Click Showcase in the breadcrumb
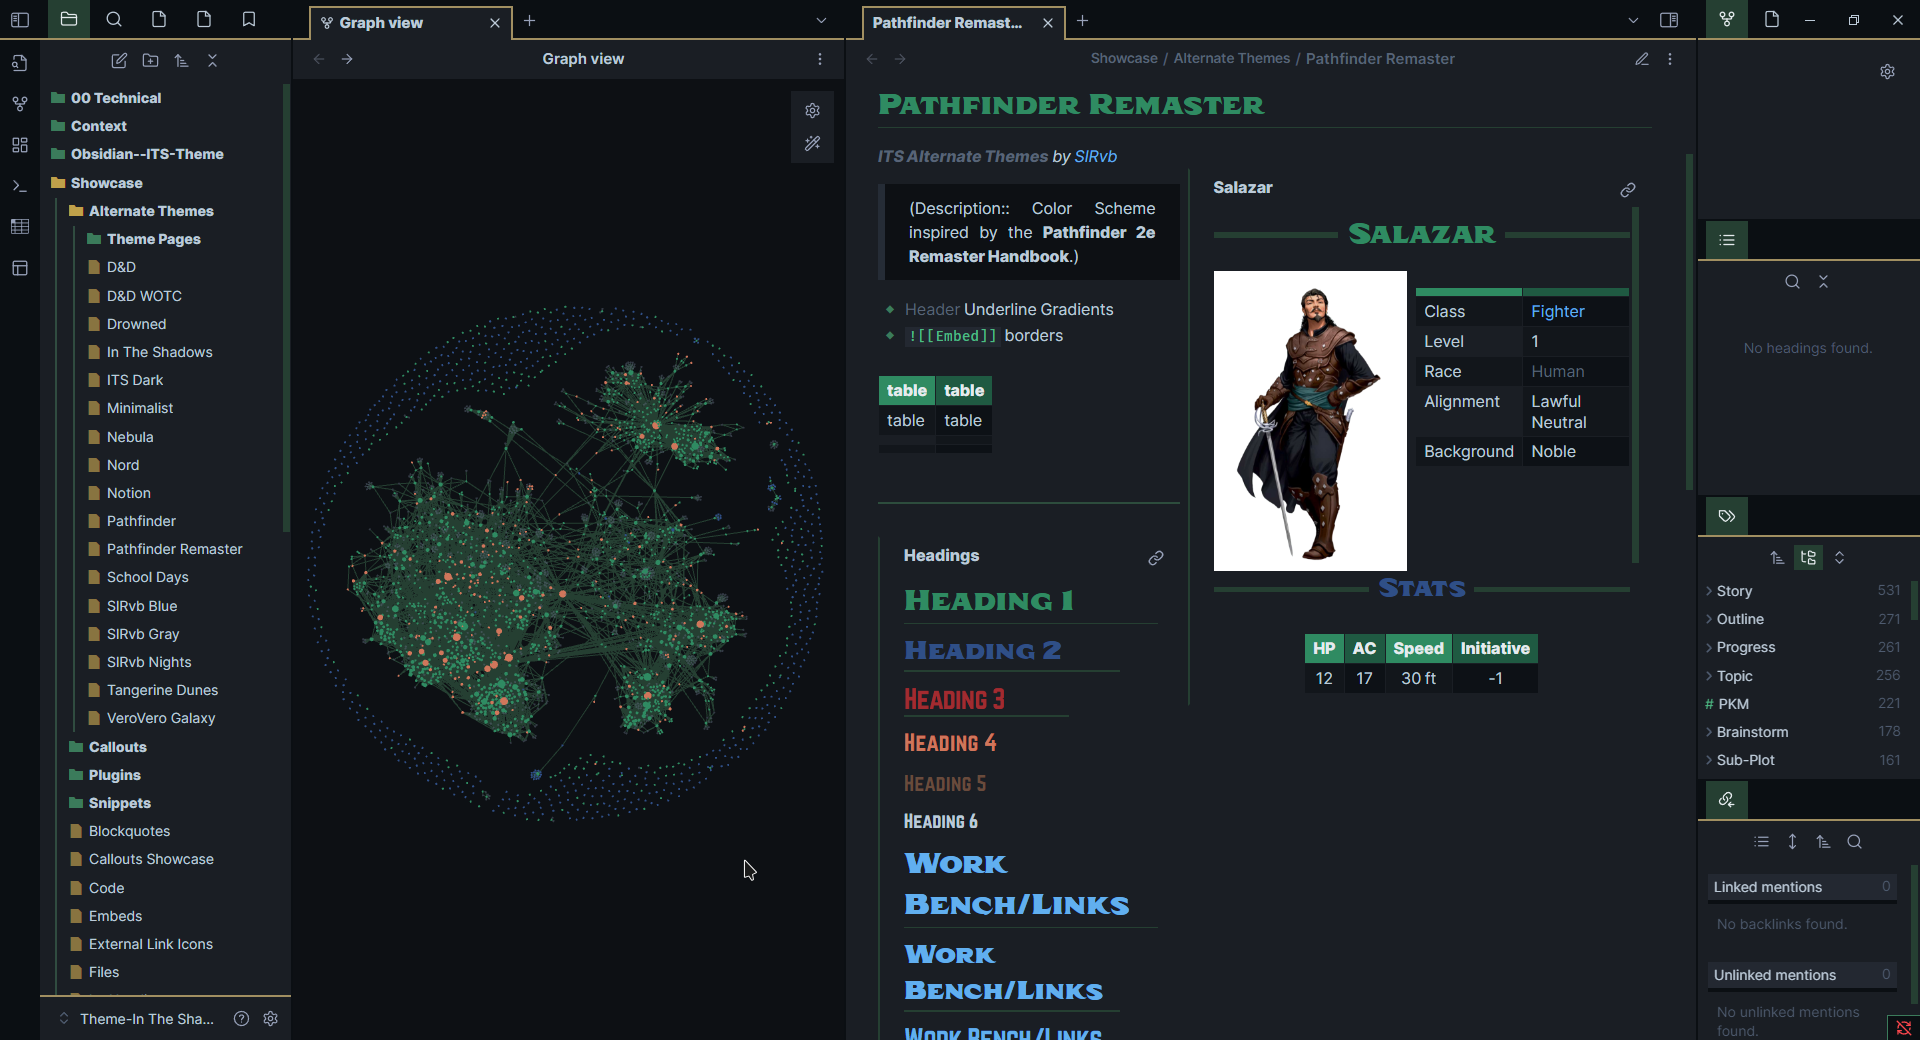Image resolution: width=1920 pixels, height=1040 pixels. tap(1123, 59)
